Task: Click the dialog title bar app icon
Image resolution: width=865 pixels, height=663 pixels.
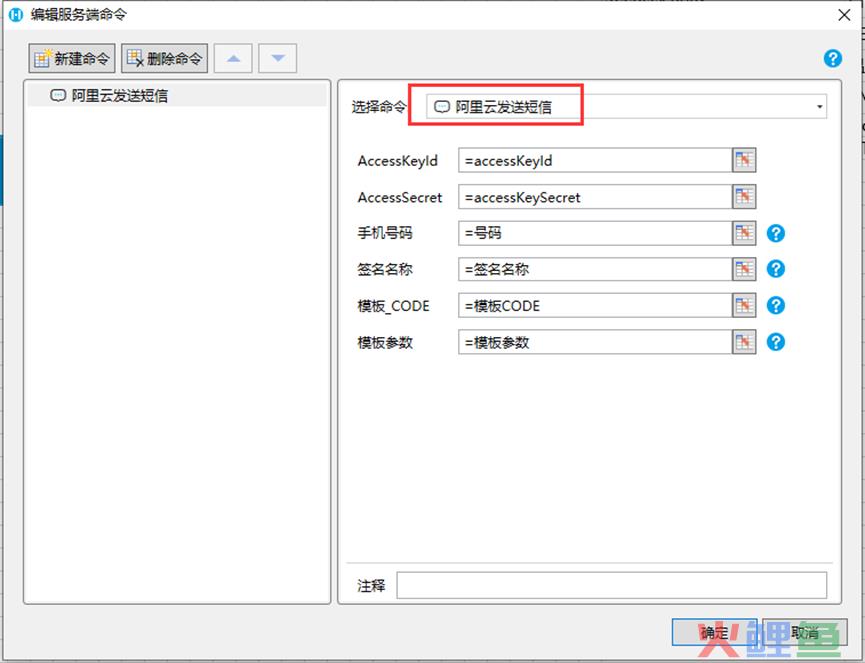Action: pos(16,15)
